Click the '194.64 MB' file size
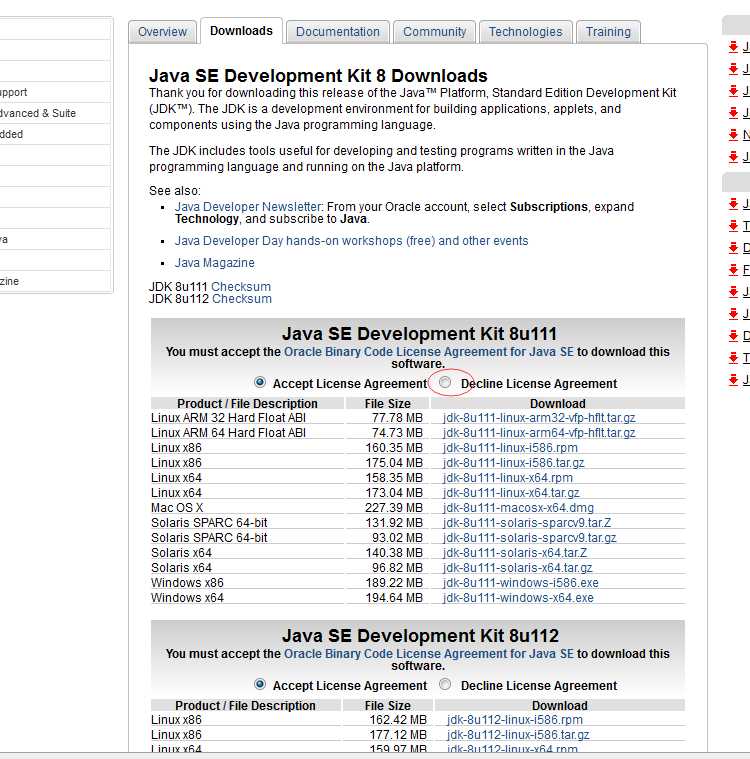The height and width of the screenshot is (759, 750). point(394,598)
